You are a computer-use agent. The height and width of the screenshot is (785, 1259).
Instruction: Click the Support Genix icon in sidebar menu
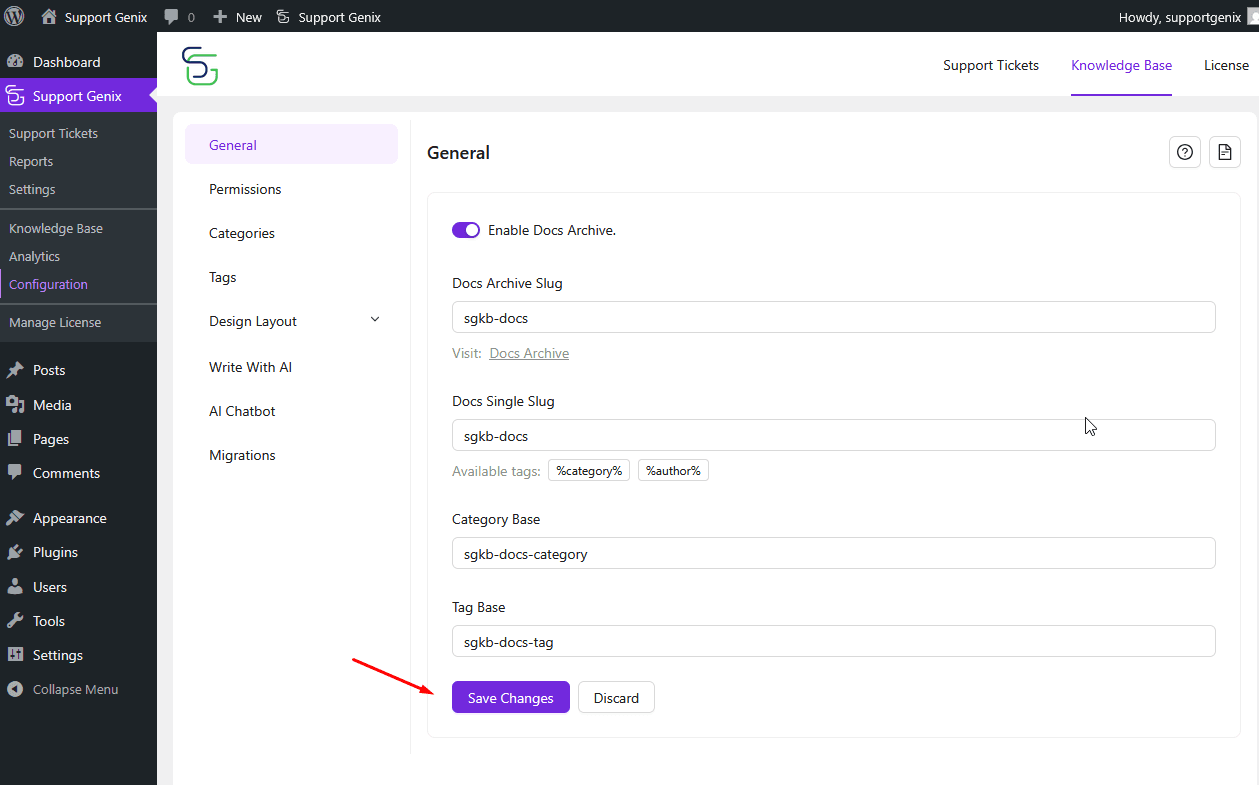tap(15, 96)
